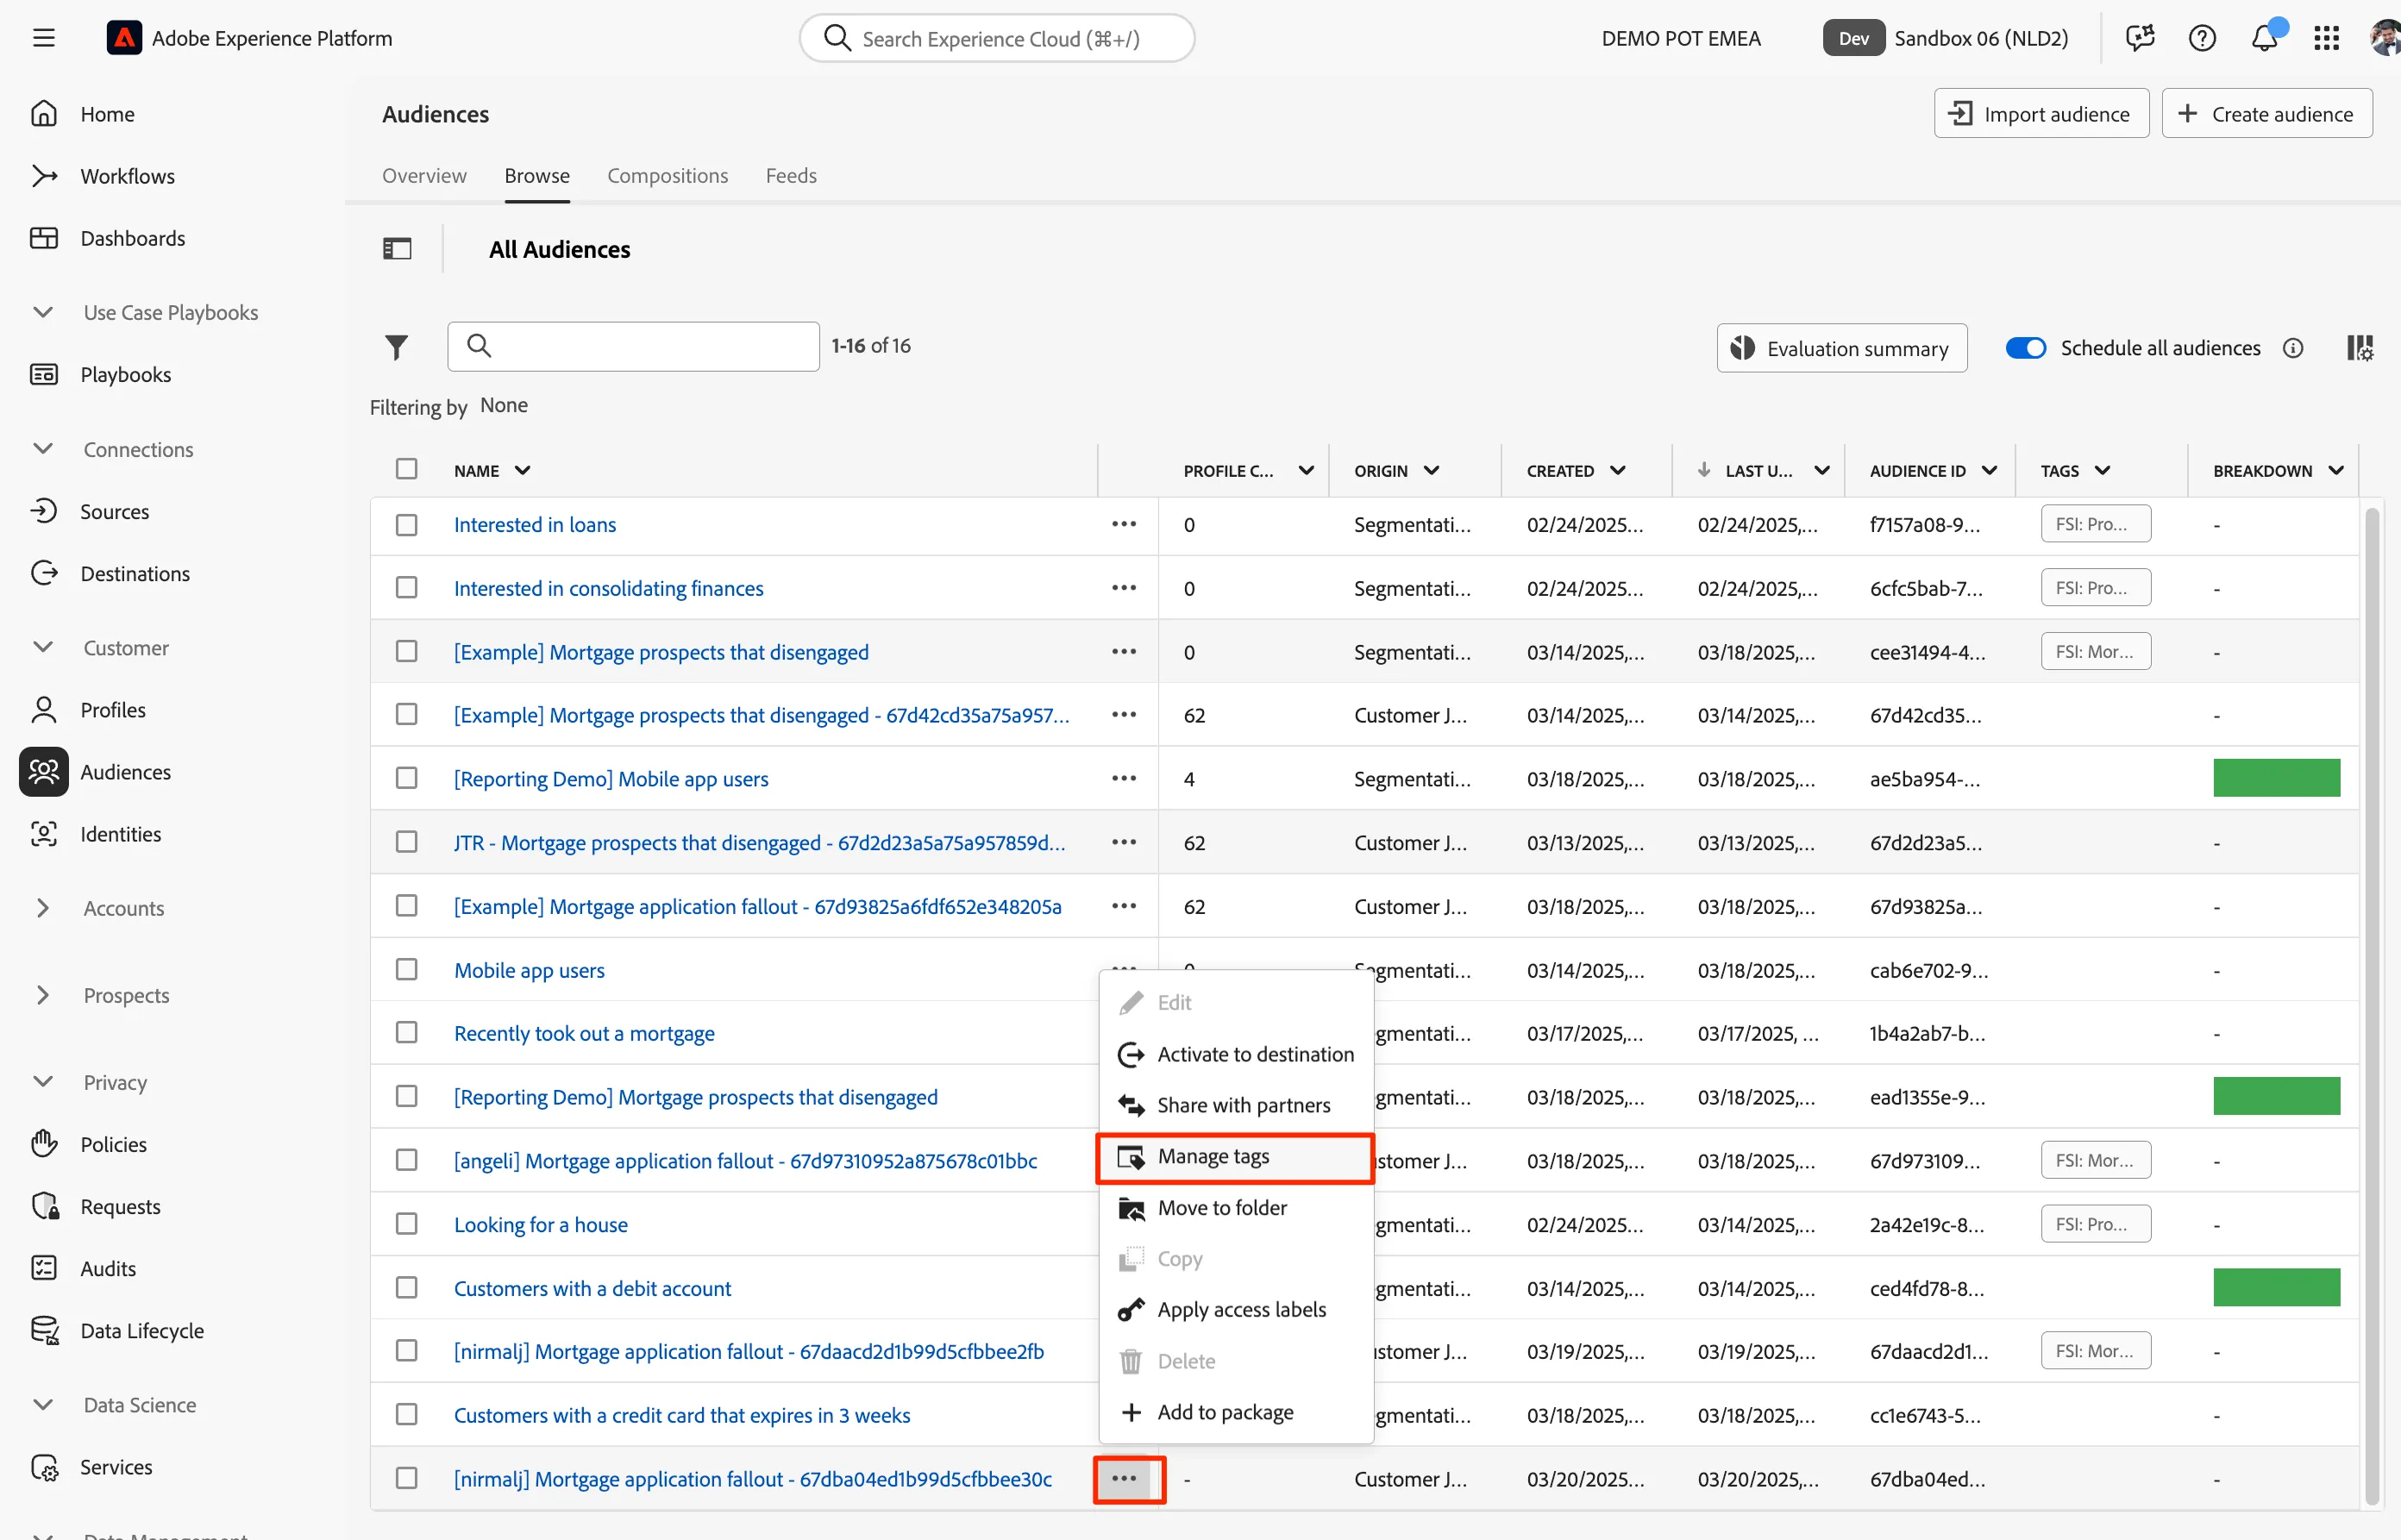
Task: Go to Data Lifecycle in sidebar
Action: pyautogui.click(x=141, y=1330)
